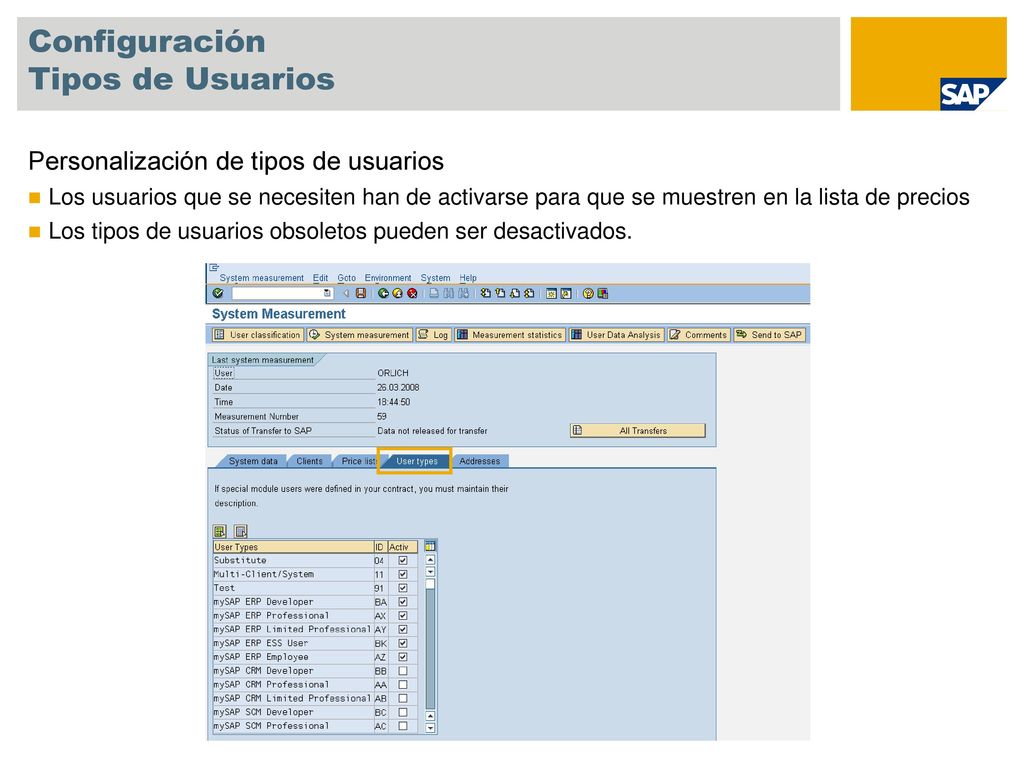1024x768 pixels.
Task: Toggle the Activ checkbox for Test
Action: tap(403, 588)
